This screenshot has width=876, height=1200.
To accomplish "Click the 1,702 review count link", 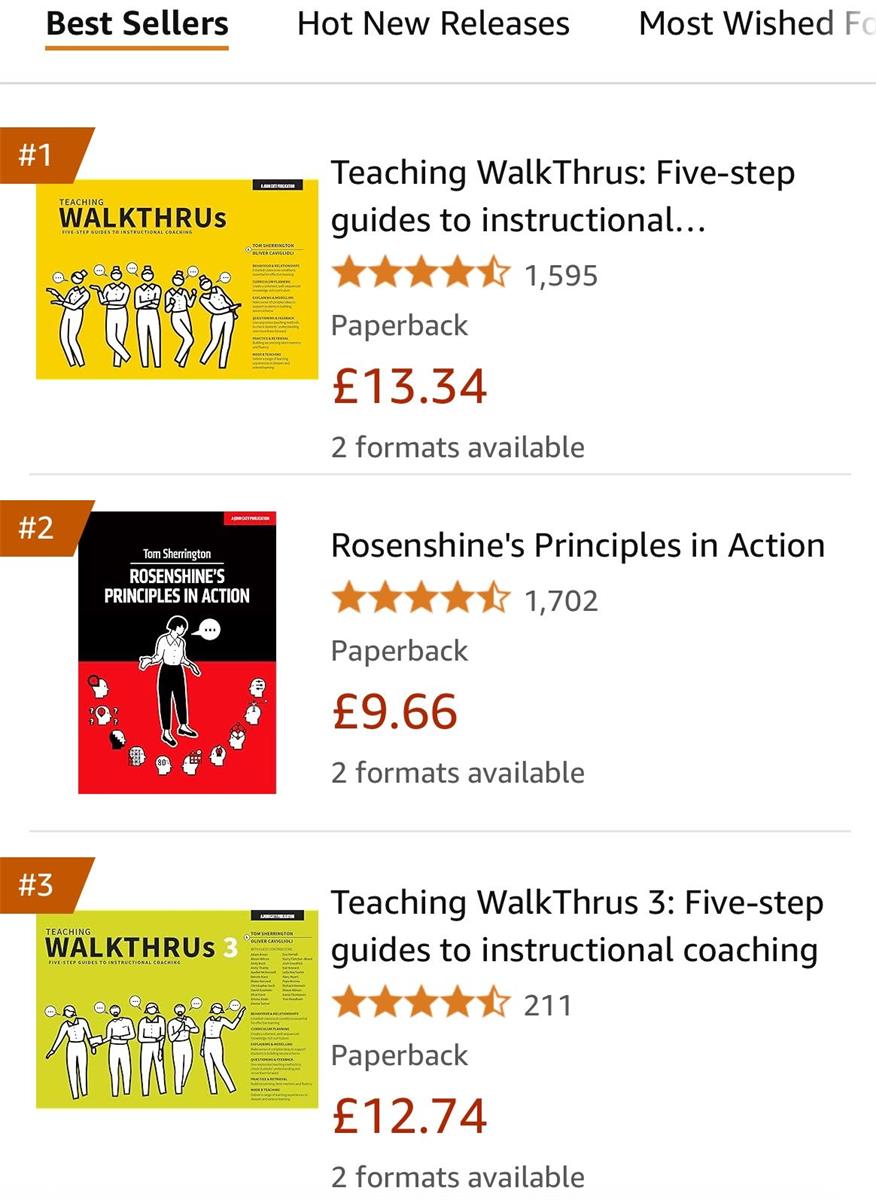I will 562,598.
